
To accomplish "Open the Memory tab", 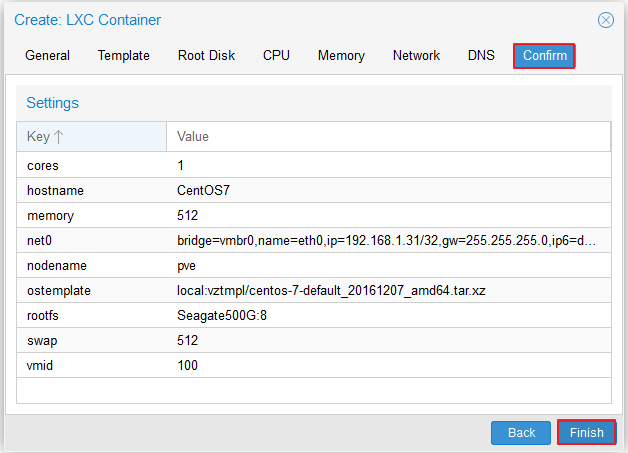I will click(x=341, y=56).
